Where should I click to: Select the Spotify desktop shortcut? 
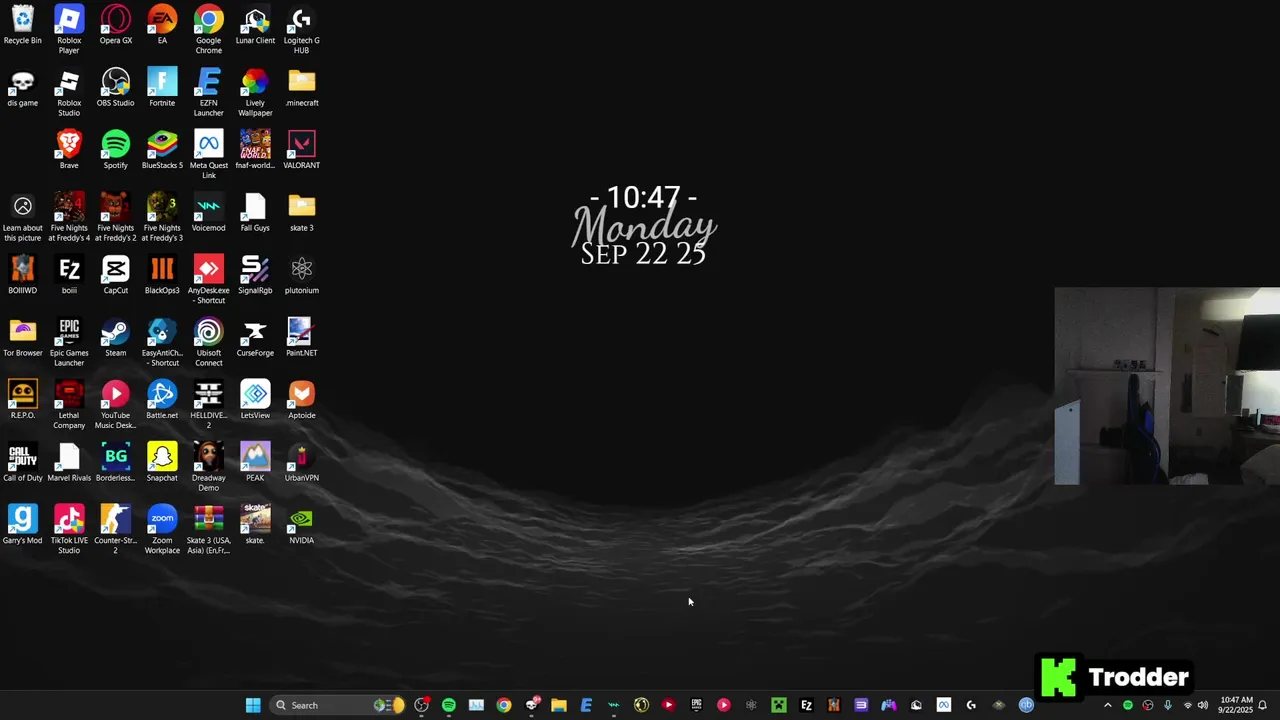(115, 150)
